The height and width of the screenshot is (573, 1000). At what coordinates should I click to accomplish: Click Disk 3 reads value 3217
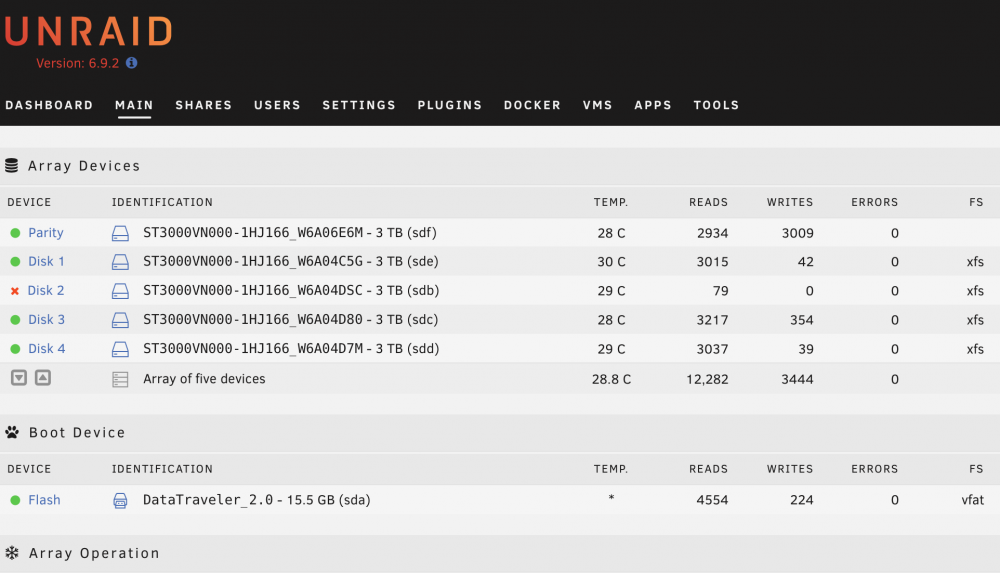tap(712, 320)
